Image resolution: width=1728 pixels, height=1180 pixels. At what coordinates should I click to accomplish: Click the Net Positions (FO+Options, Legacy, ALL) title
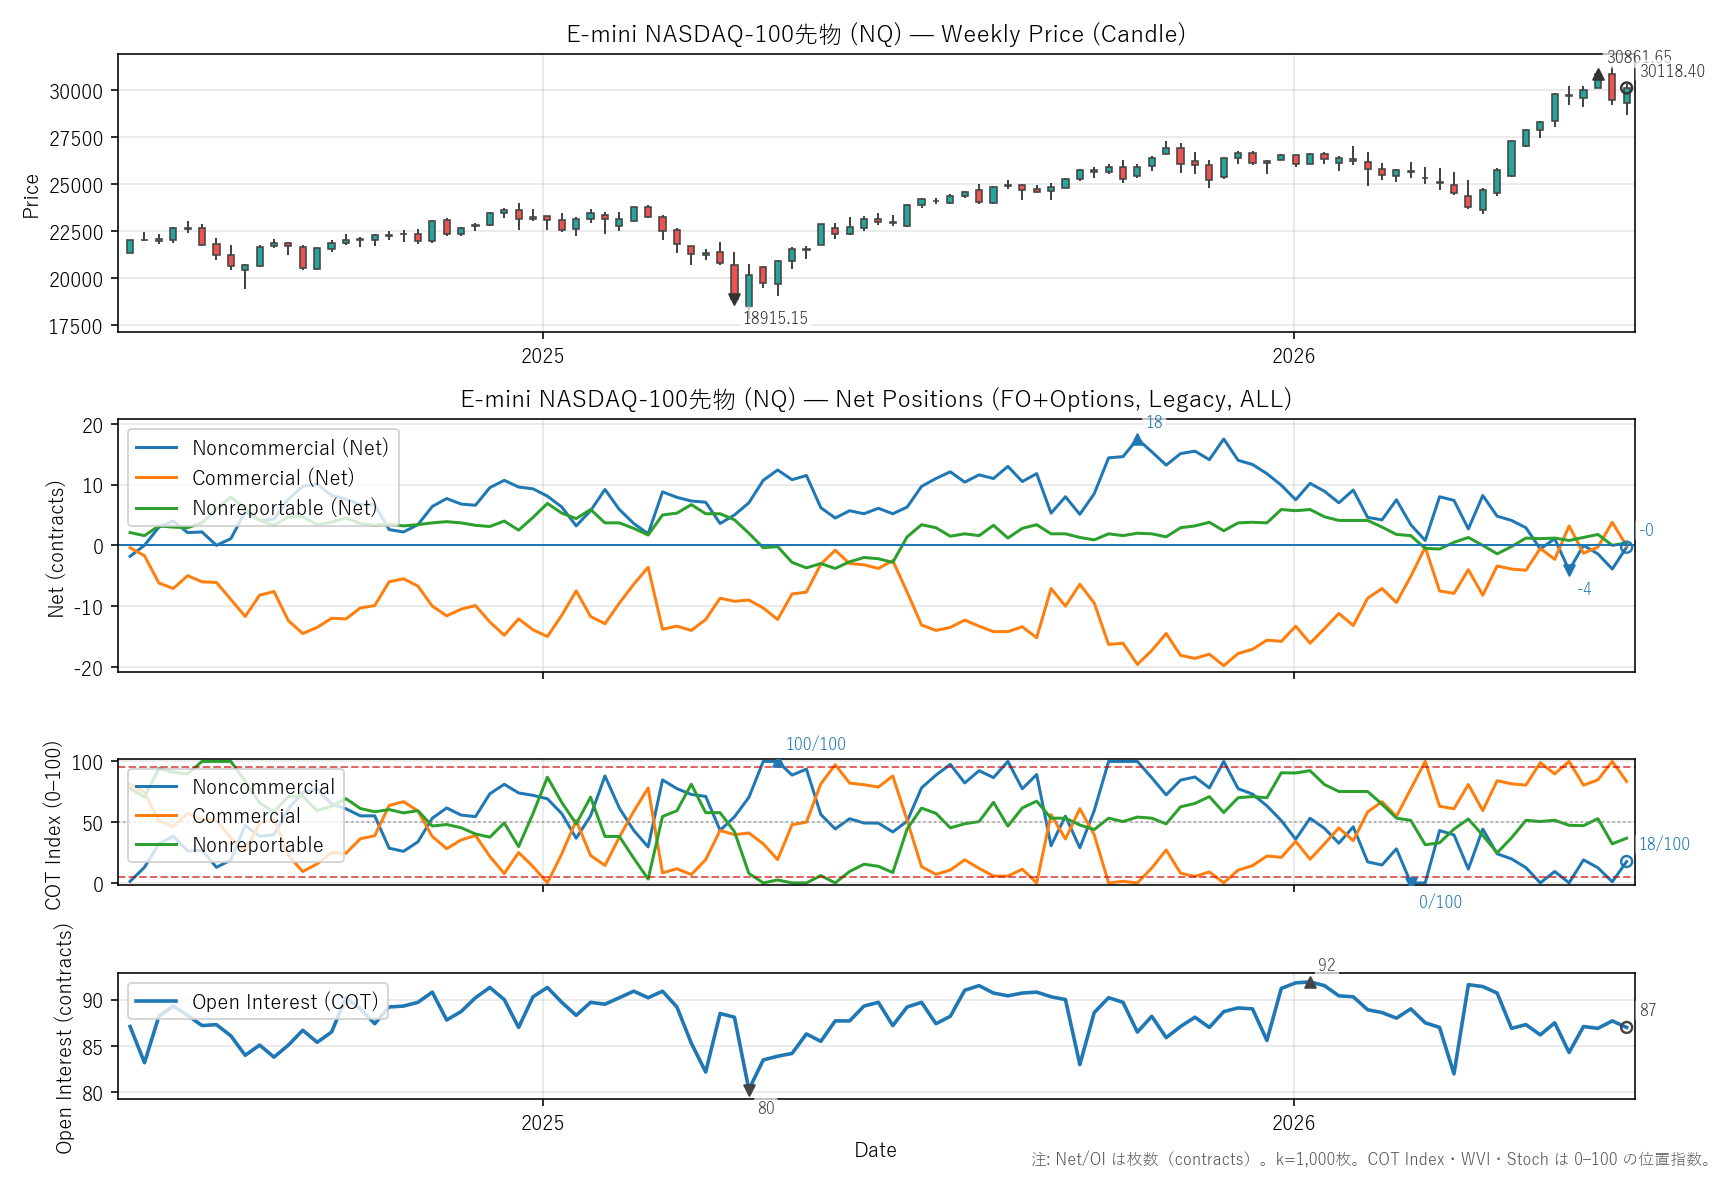pos(876,399)
